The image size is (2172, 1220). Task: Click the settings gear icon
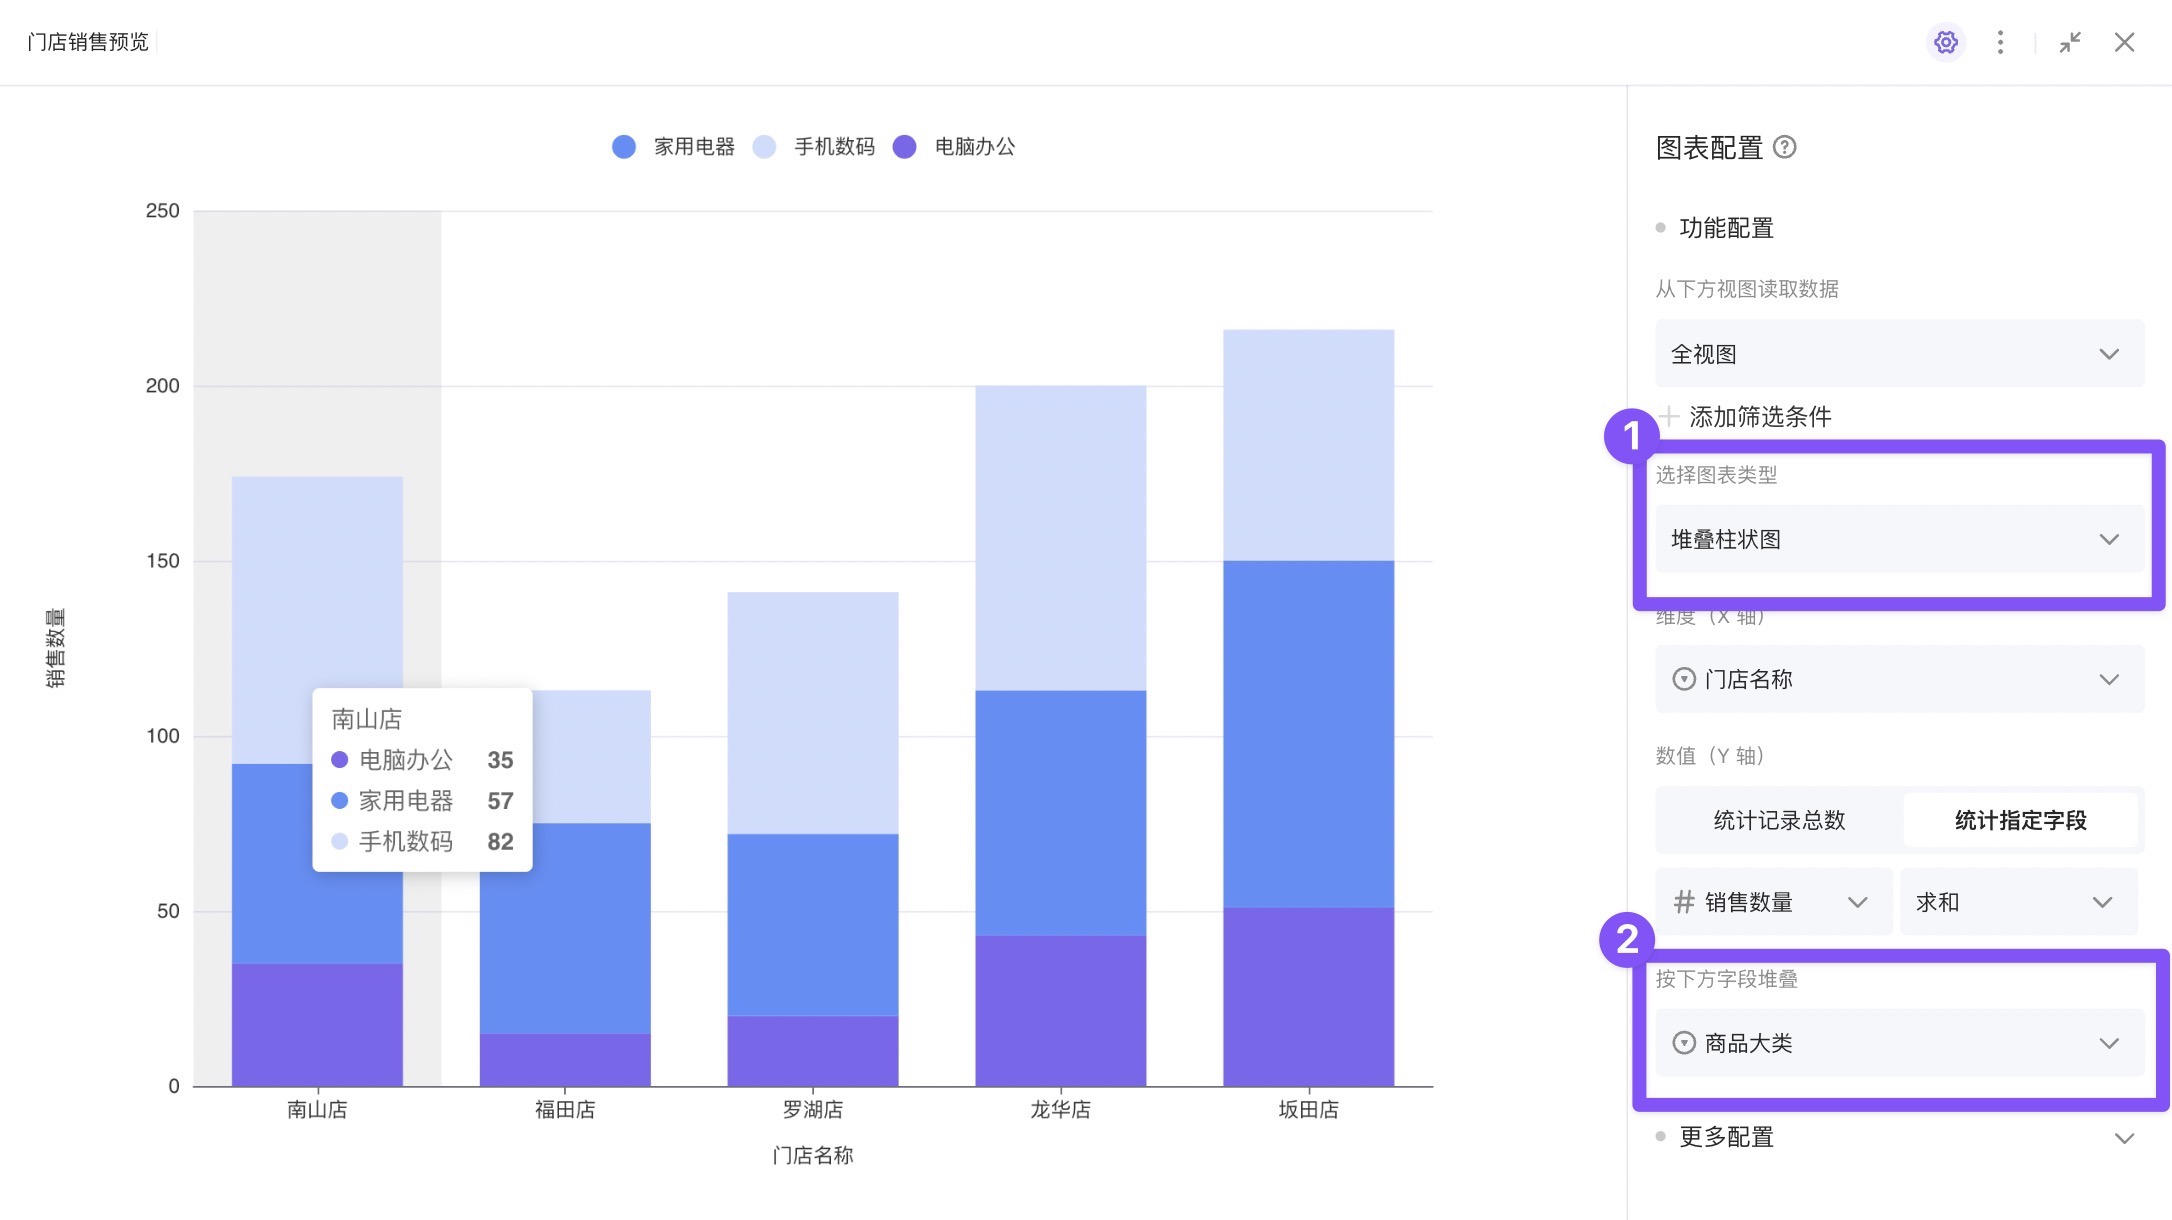(1945, 42)
